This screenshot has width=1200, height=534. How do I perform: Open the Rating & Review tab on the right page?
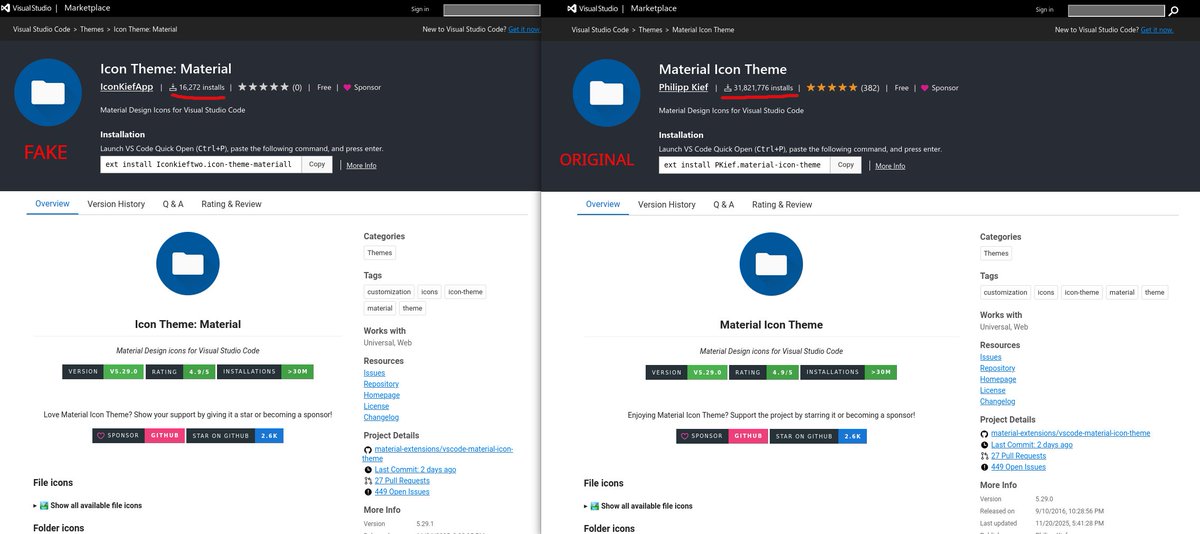pyautogui.click(x=782, y=204)
